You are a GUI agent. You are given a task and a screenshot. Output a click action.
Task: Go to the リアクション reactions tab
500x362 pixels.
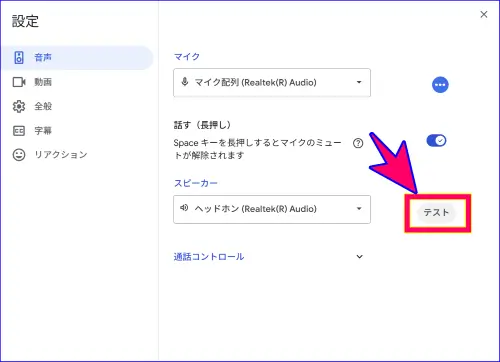[77, 155]
